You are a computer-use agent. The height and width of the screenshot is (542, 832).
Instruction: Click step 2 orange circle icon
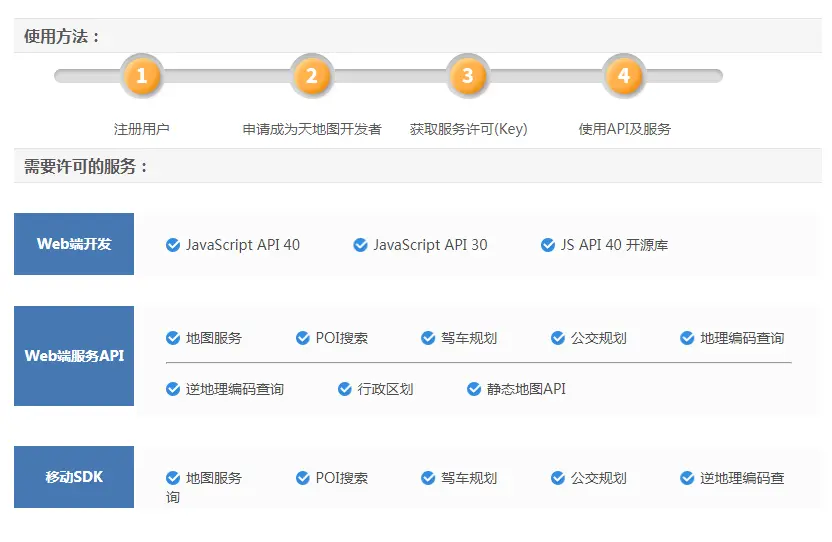[311, 76]
